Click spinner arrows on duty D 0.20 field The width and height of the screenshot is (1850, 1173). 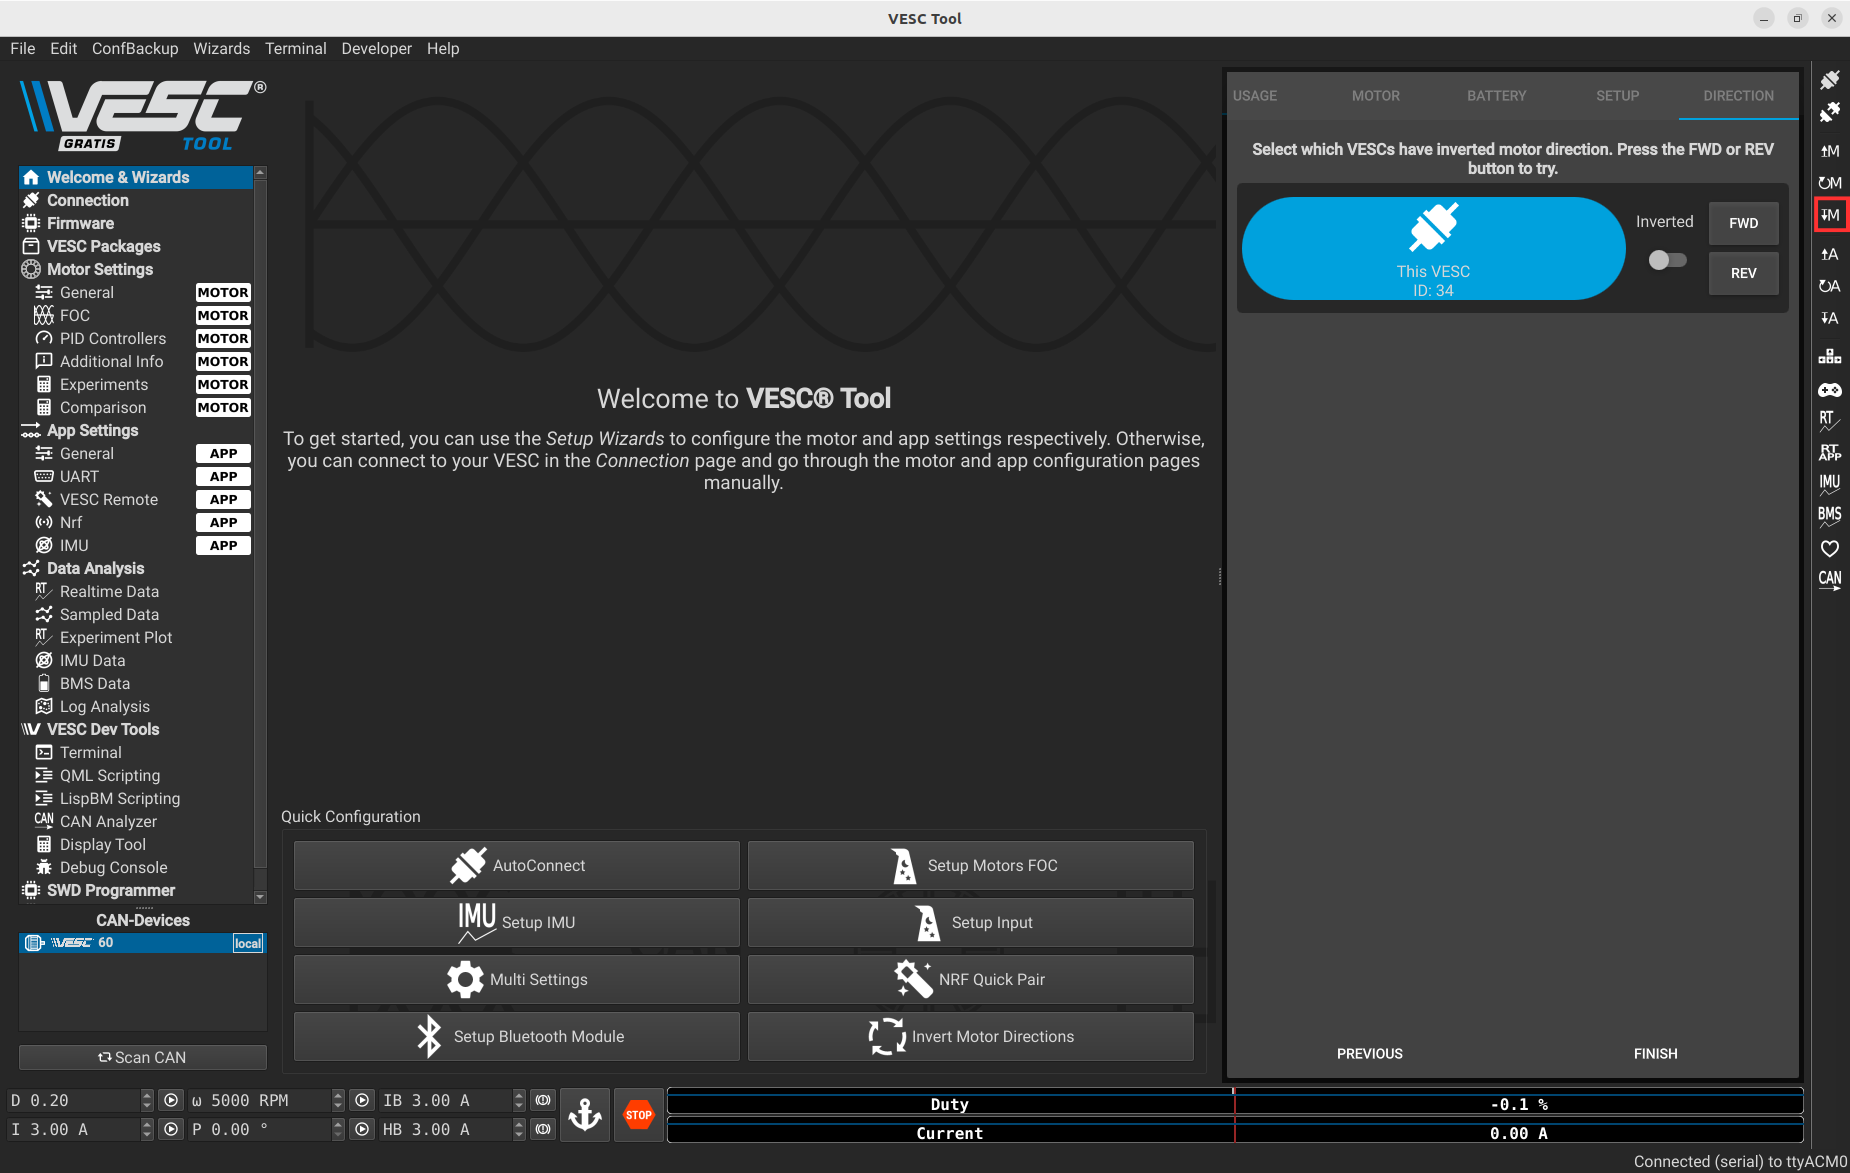coord(147,1100)
